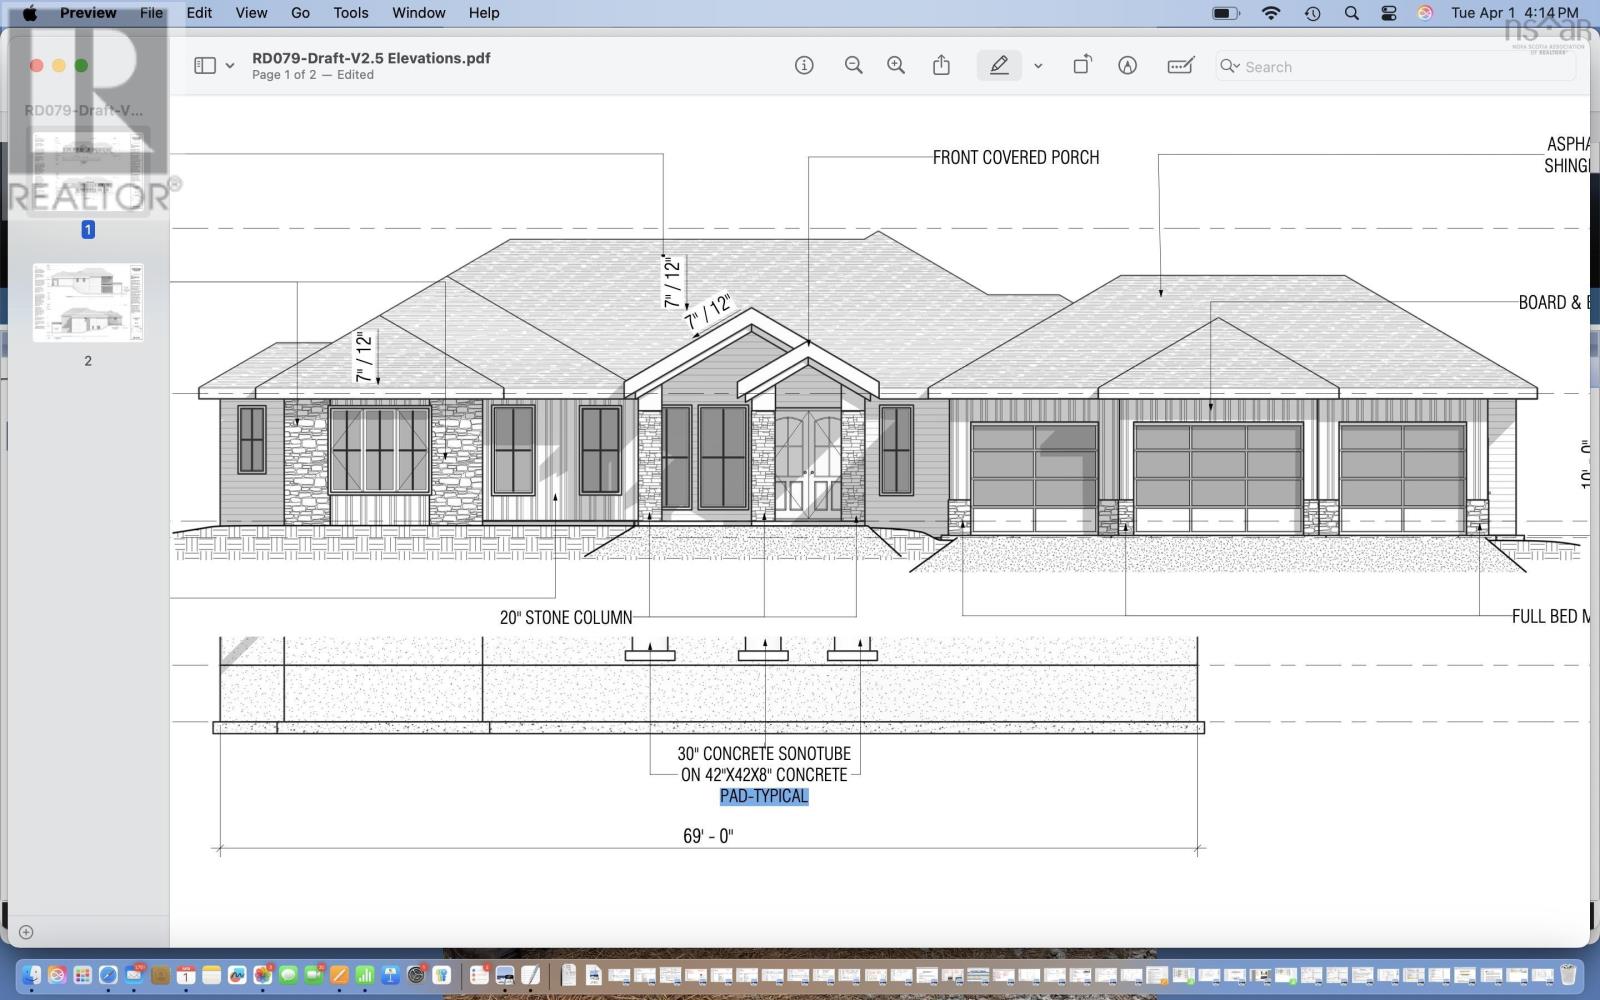Select page 2 thumbnail in sidebar
Screen dimensions: 1600x1000
(x=88, y=302)
